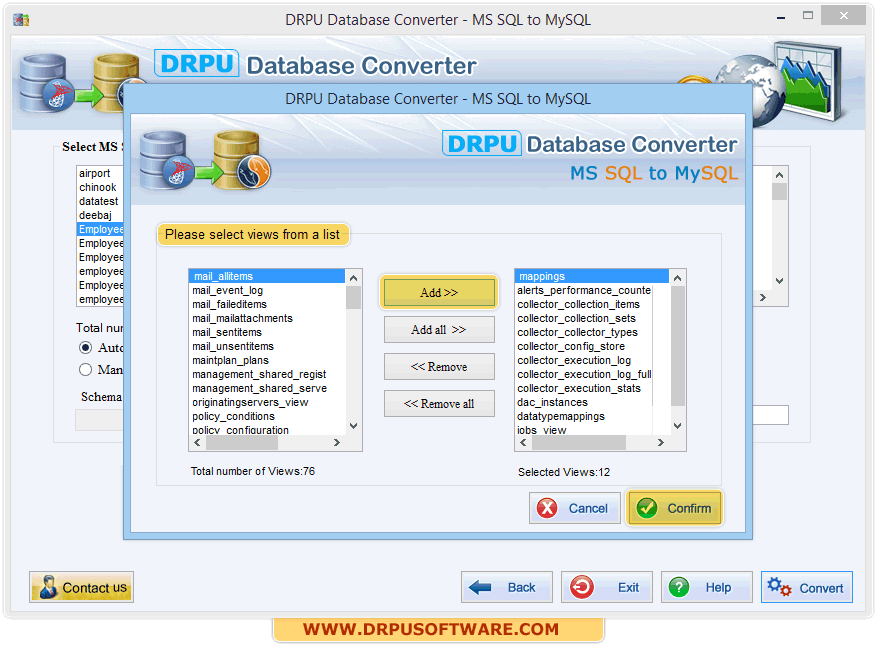Confirm the selected views
Image resolution: width=877 pixels, height=645 pixels.
point(675,508)
